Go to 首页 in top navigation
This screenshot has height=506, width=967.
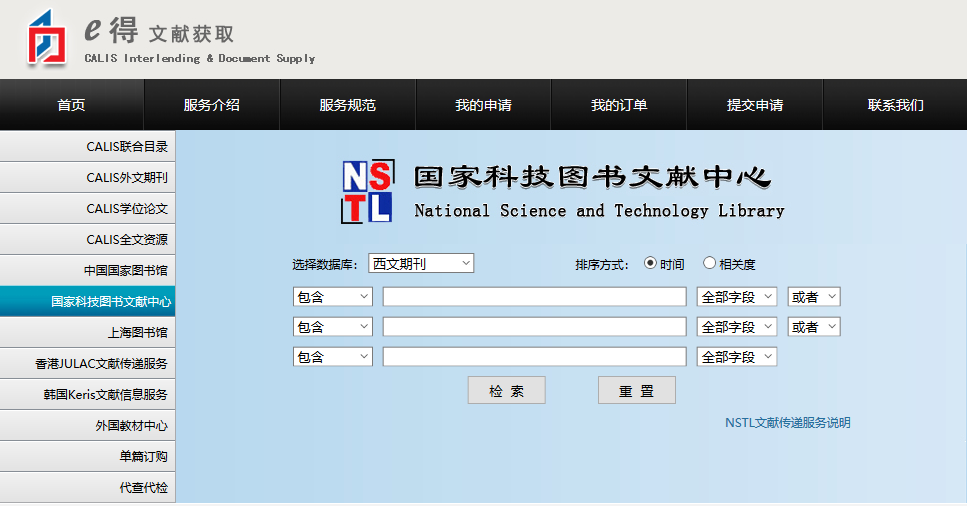(x=72, y=105)
